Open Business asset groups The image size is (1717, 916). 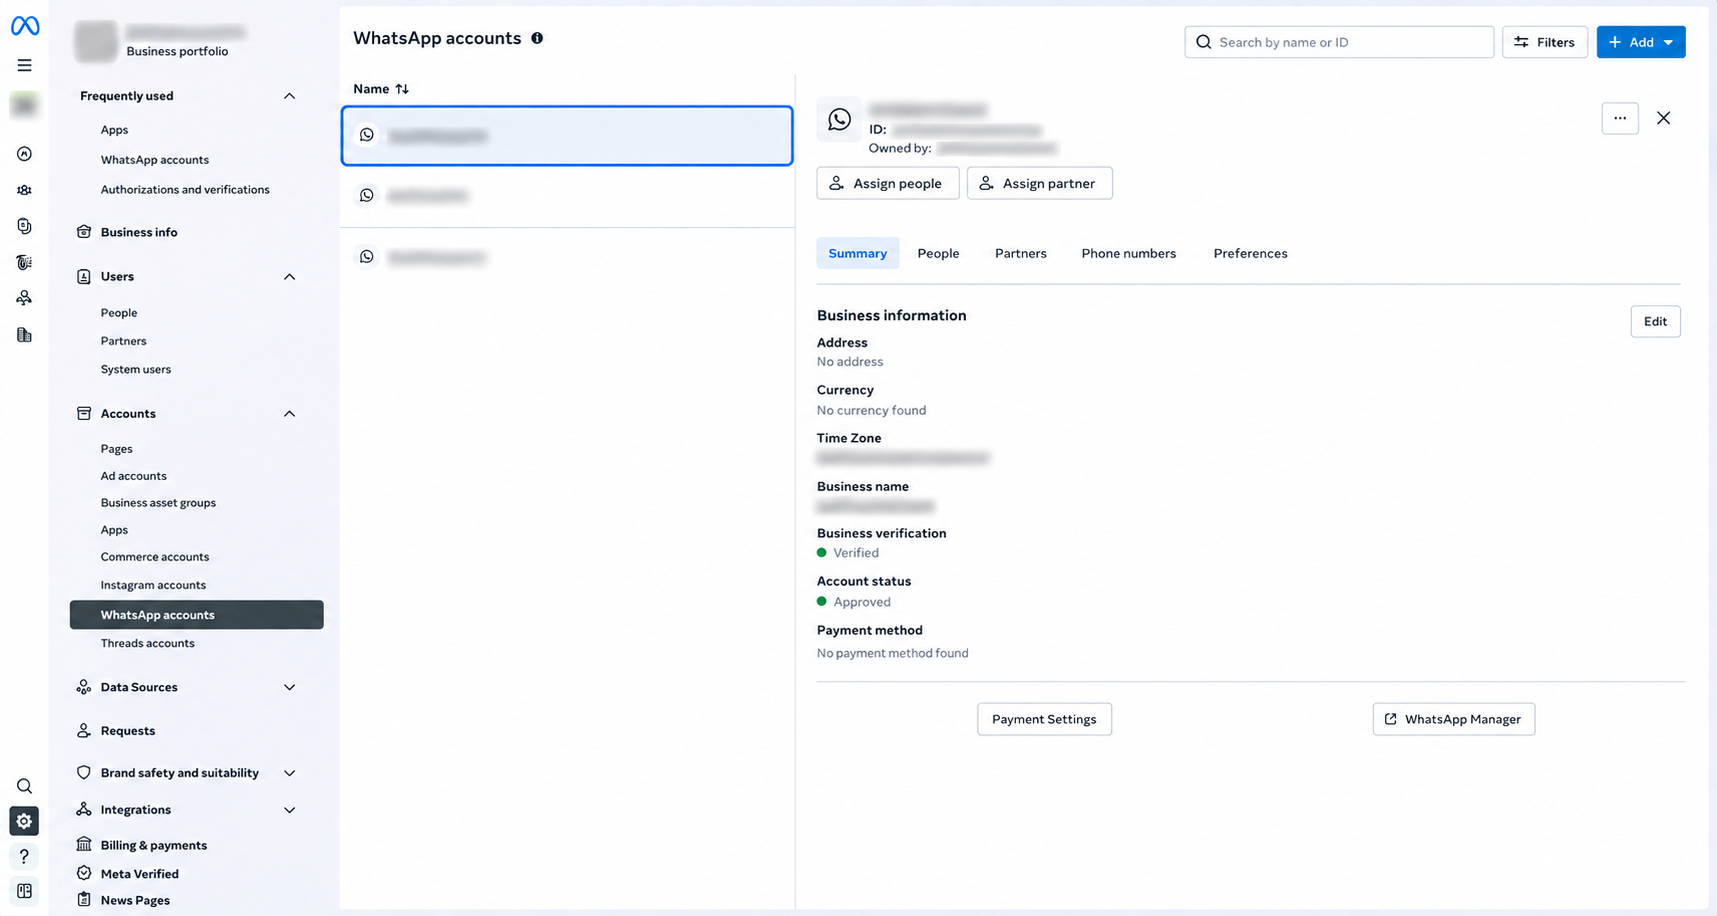(158, 503)
